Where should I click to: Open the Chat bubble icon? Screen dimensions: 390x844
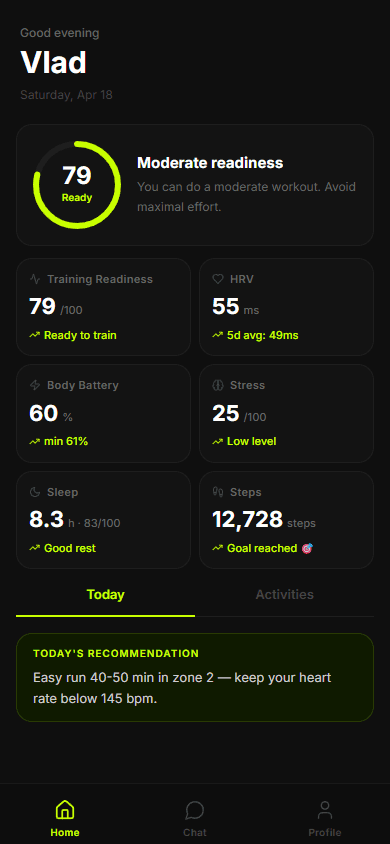pyautogui.click(x=195, y=809)
